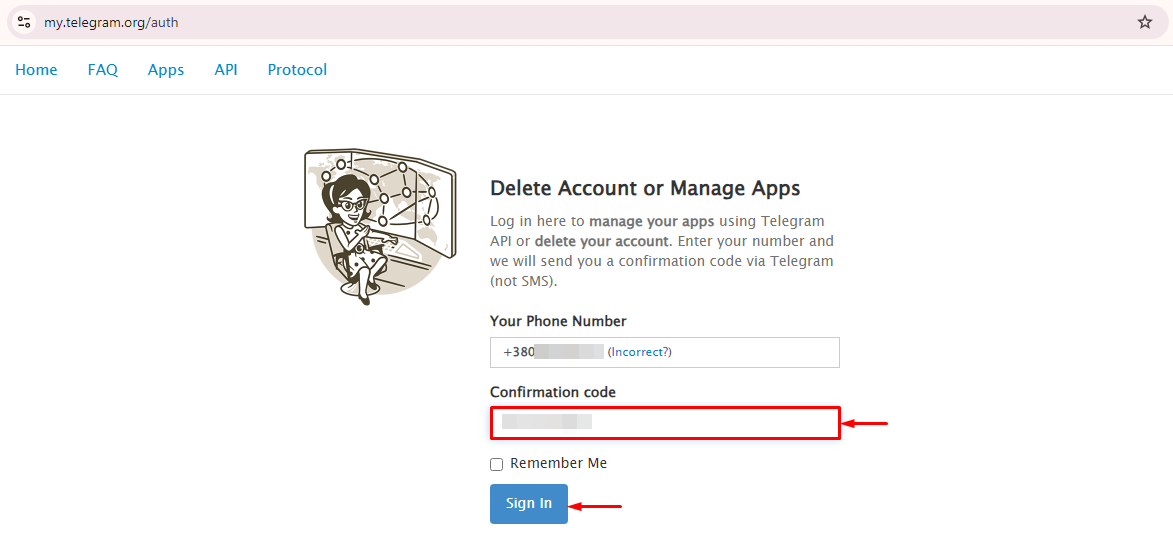Open the API navigation link
1173x560 pixels.
pos(226,70)
